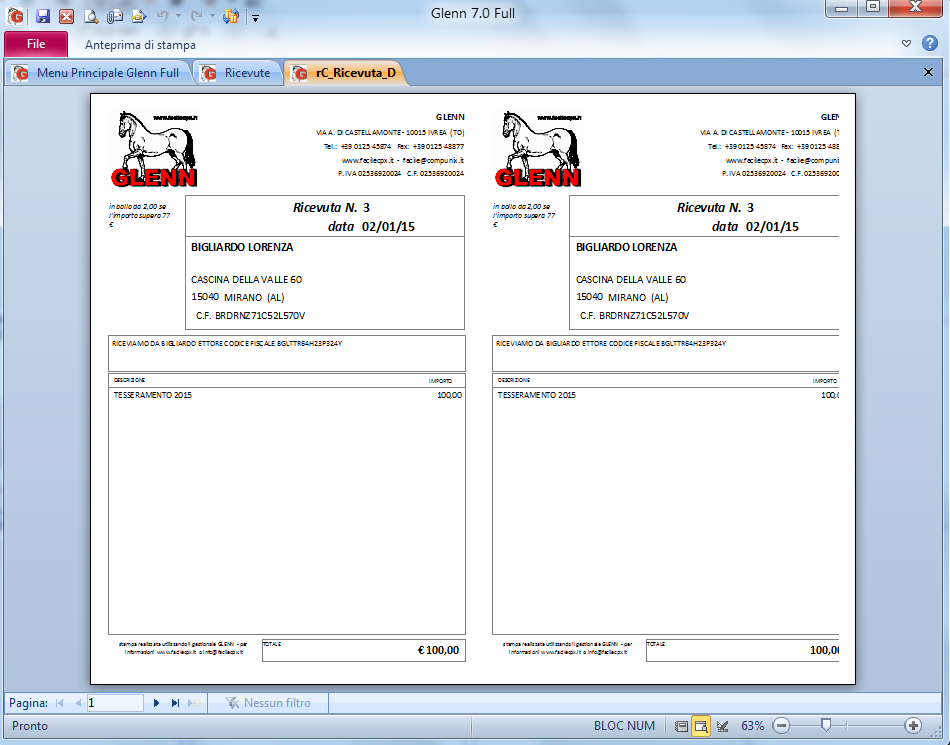Viewport: 950px width, 745px height.
Task: Switch to Report view status bar icon
Action: tap(681, 726)
